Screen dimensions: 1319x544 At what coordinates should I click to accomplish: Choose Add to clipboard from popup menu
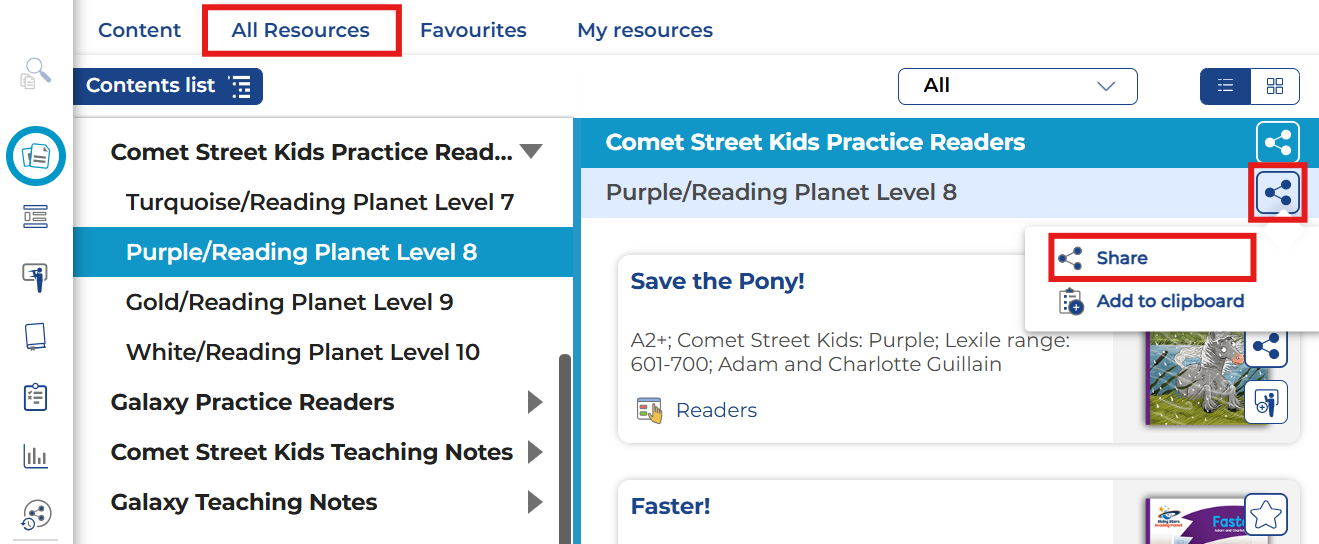pyautogui.click(x=1169, y=301)
